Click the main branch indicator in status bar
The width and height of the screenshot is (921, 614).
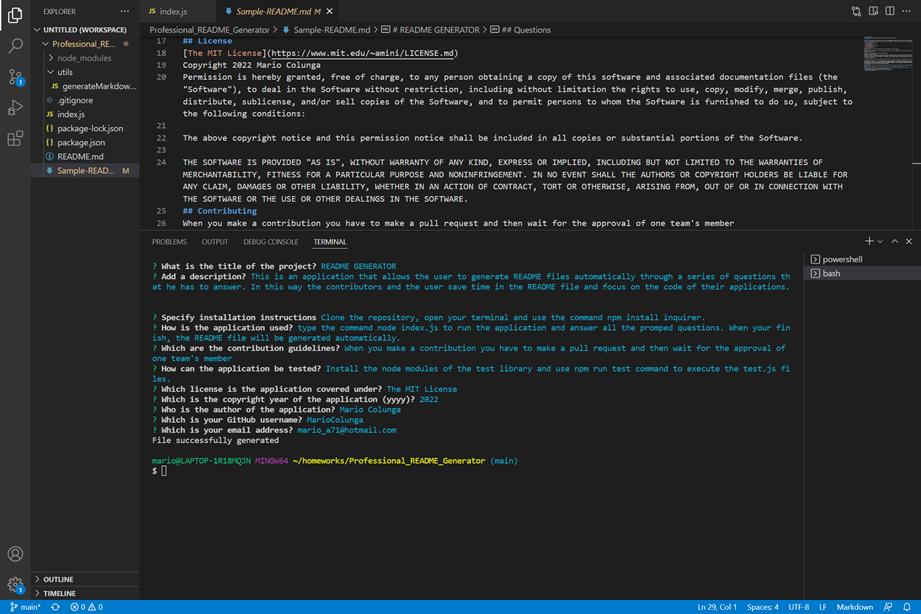click(27, 606)
